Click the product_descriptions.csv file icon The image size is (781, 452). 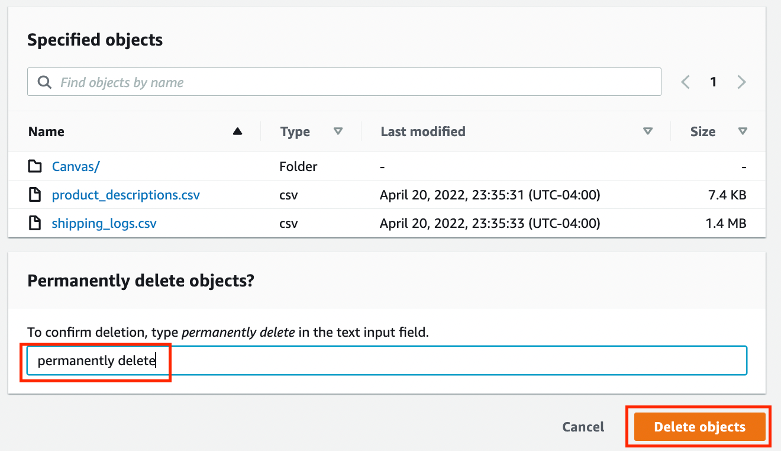(x=35, y=195)
